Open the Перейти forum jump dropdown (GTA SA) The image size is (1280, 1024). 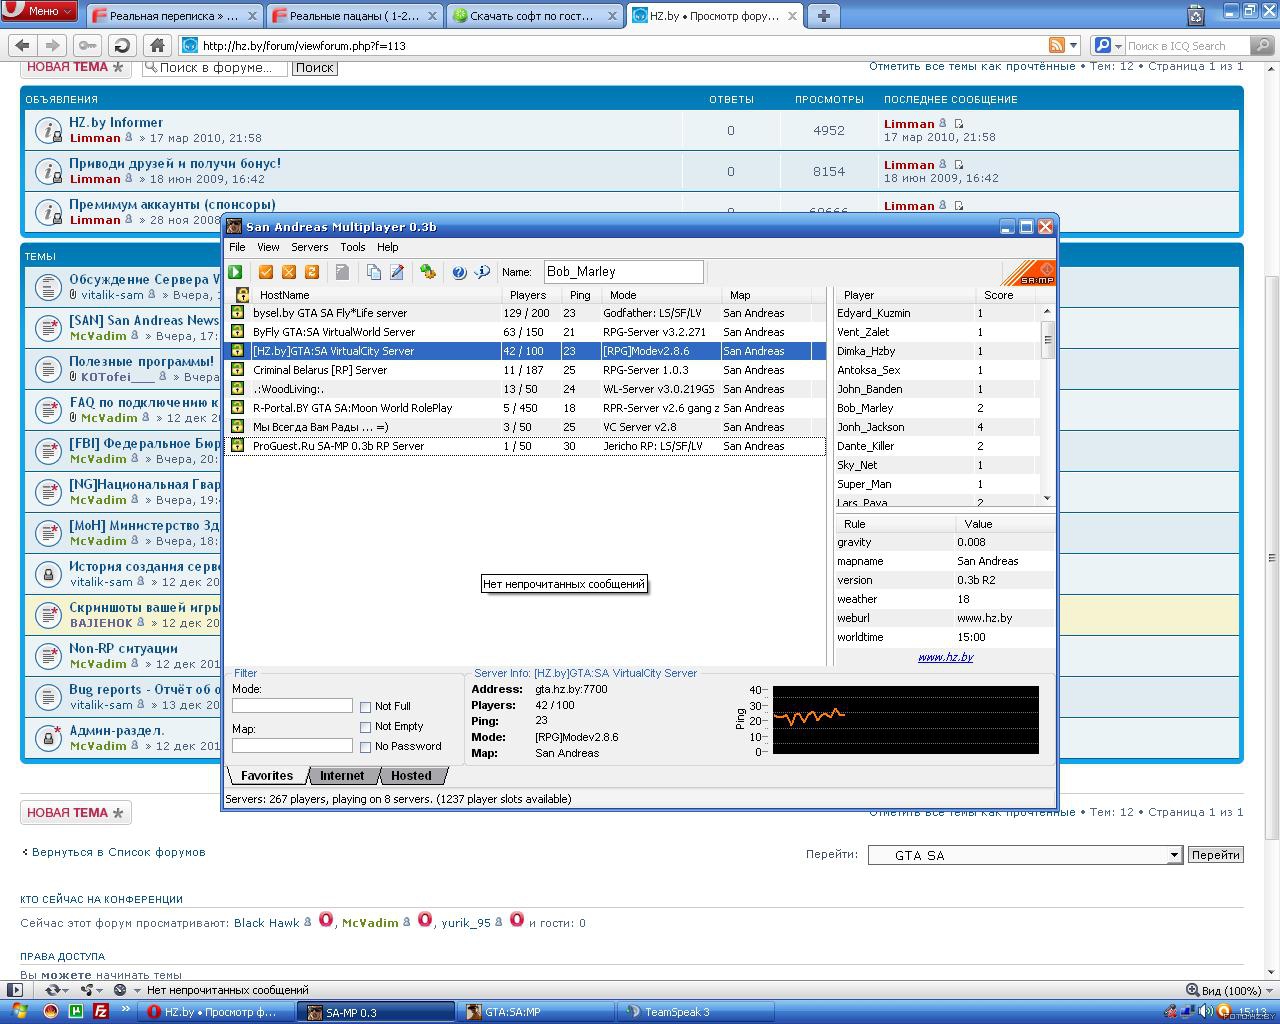pos(1025,855)
